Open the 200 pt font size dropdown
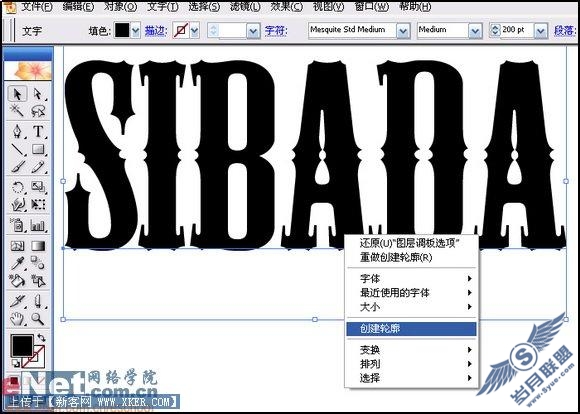Viewport: 580px width, 414px height. point(540,31)
